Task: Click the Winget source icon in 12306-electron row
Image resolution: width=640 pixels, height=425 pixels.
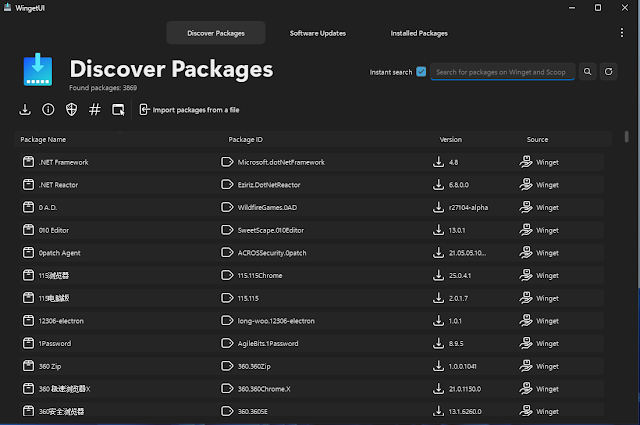Action: (526, 321)
